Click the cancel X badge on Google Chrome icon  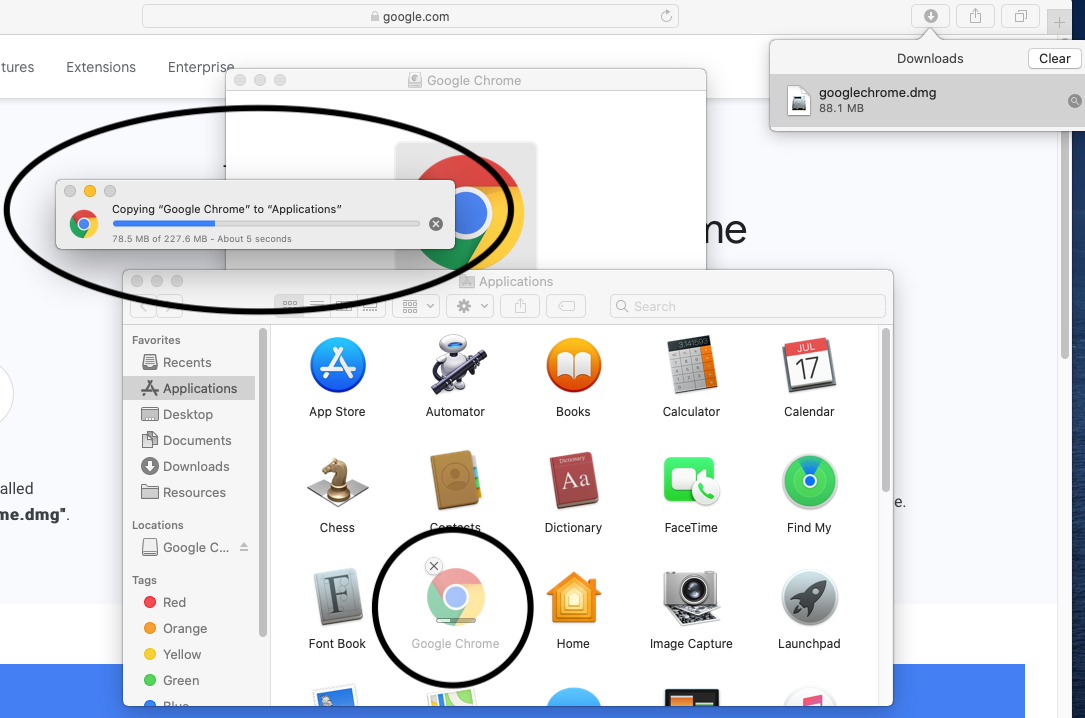pyautogui.click(x=434, y=566)
